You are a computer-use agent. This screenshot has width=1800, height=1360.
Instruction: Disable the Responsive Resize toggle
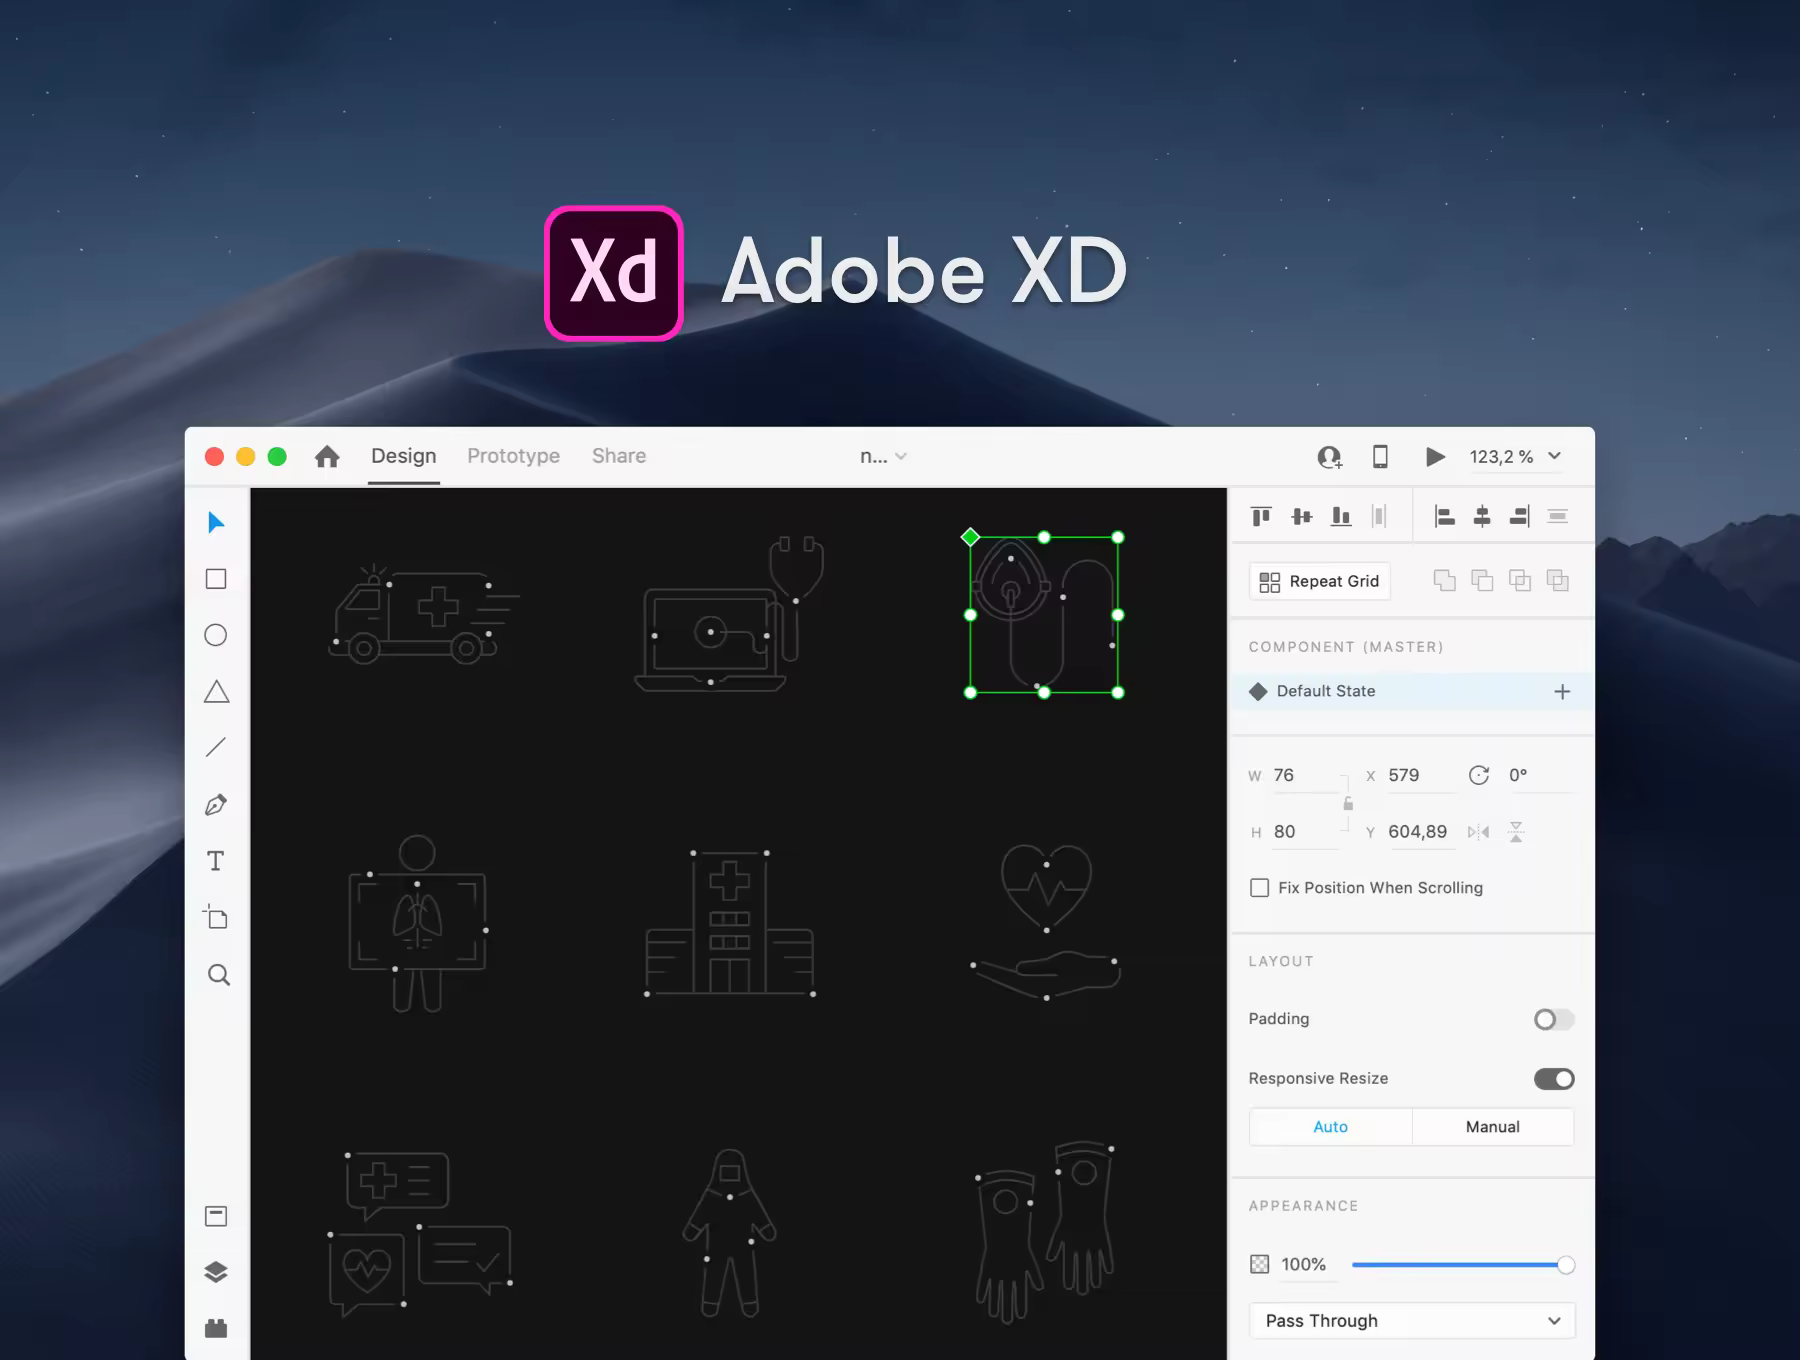[x=1554, y=1079]
